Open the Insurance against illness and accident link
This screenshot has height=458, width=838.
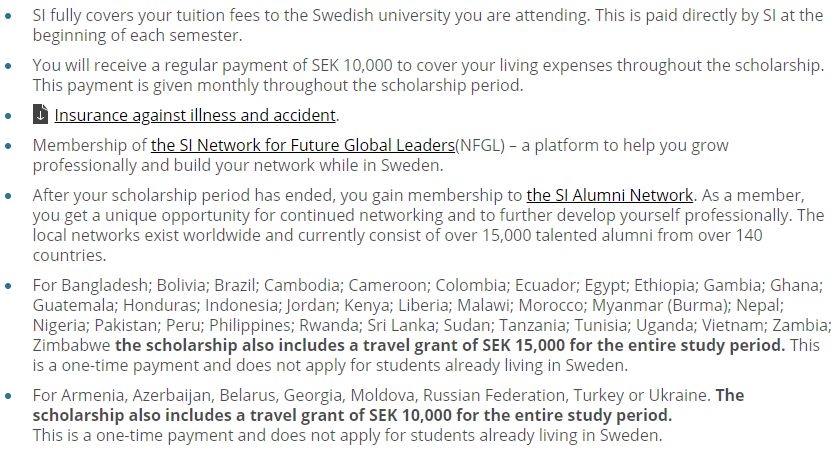(196, 115)
